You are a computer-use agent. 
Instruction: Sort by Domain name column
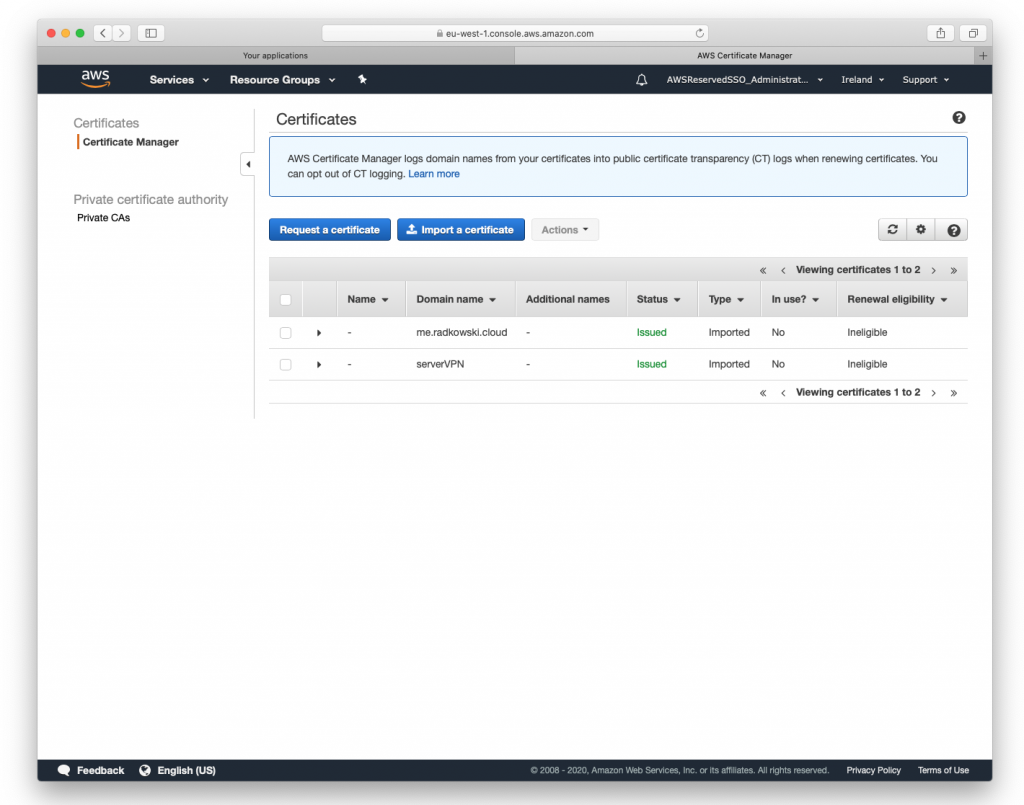(x=456, y=299)
